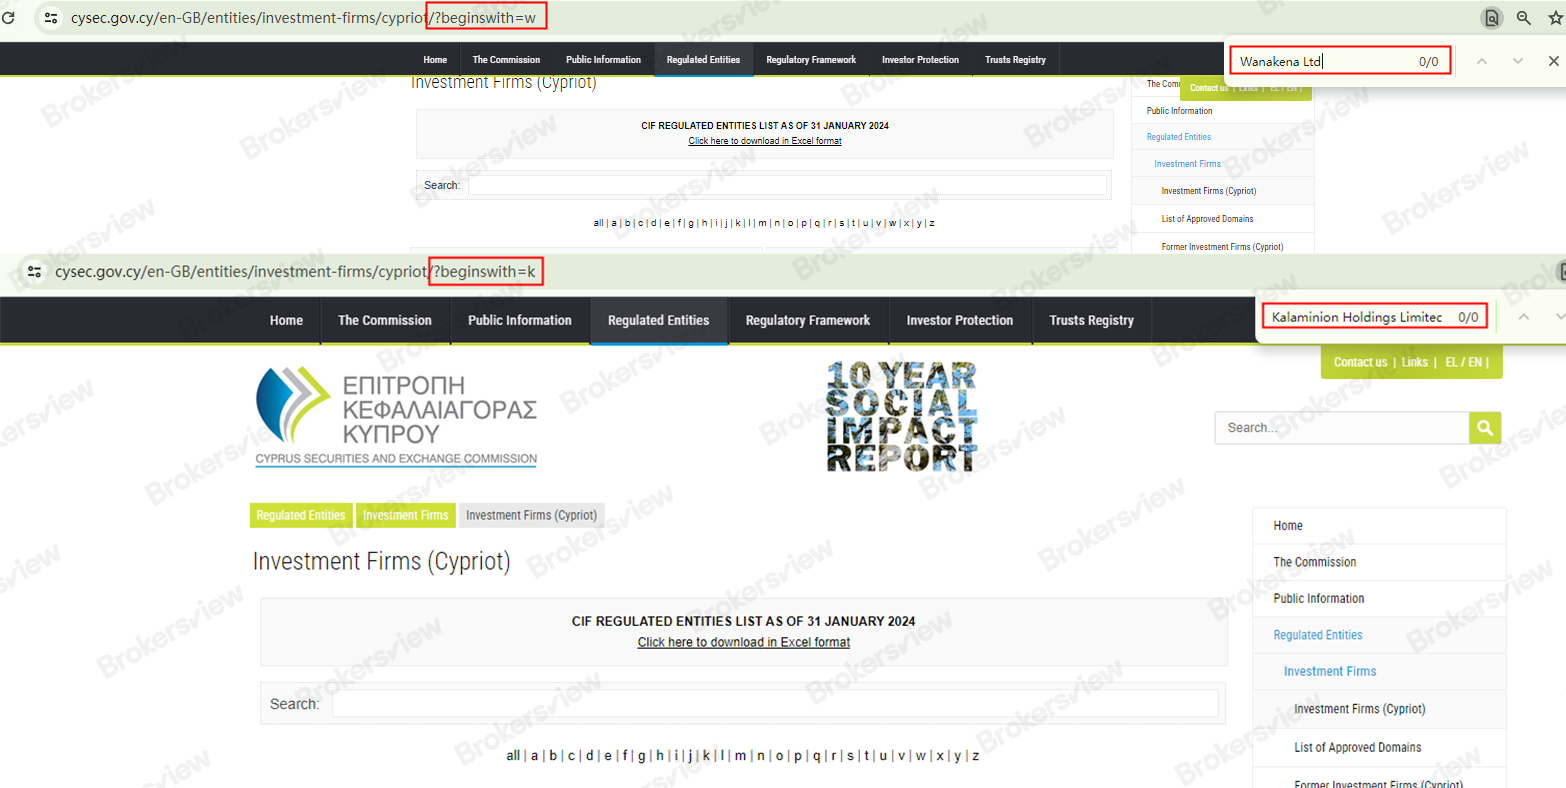Viewport: 1566px width, 788px height.
Task: Bookmark the page with the star icon
Action: [x=1555, y=18]
